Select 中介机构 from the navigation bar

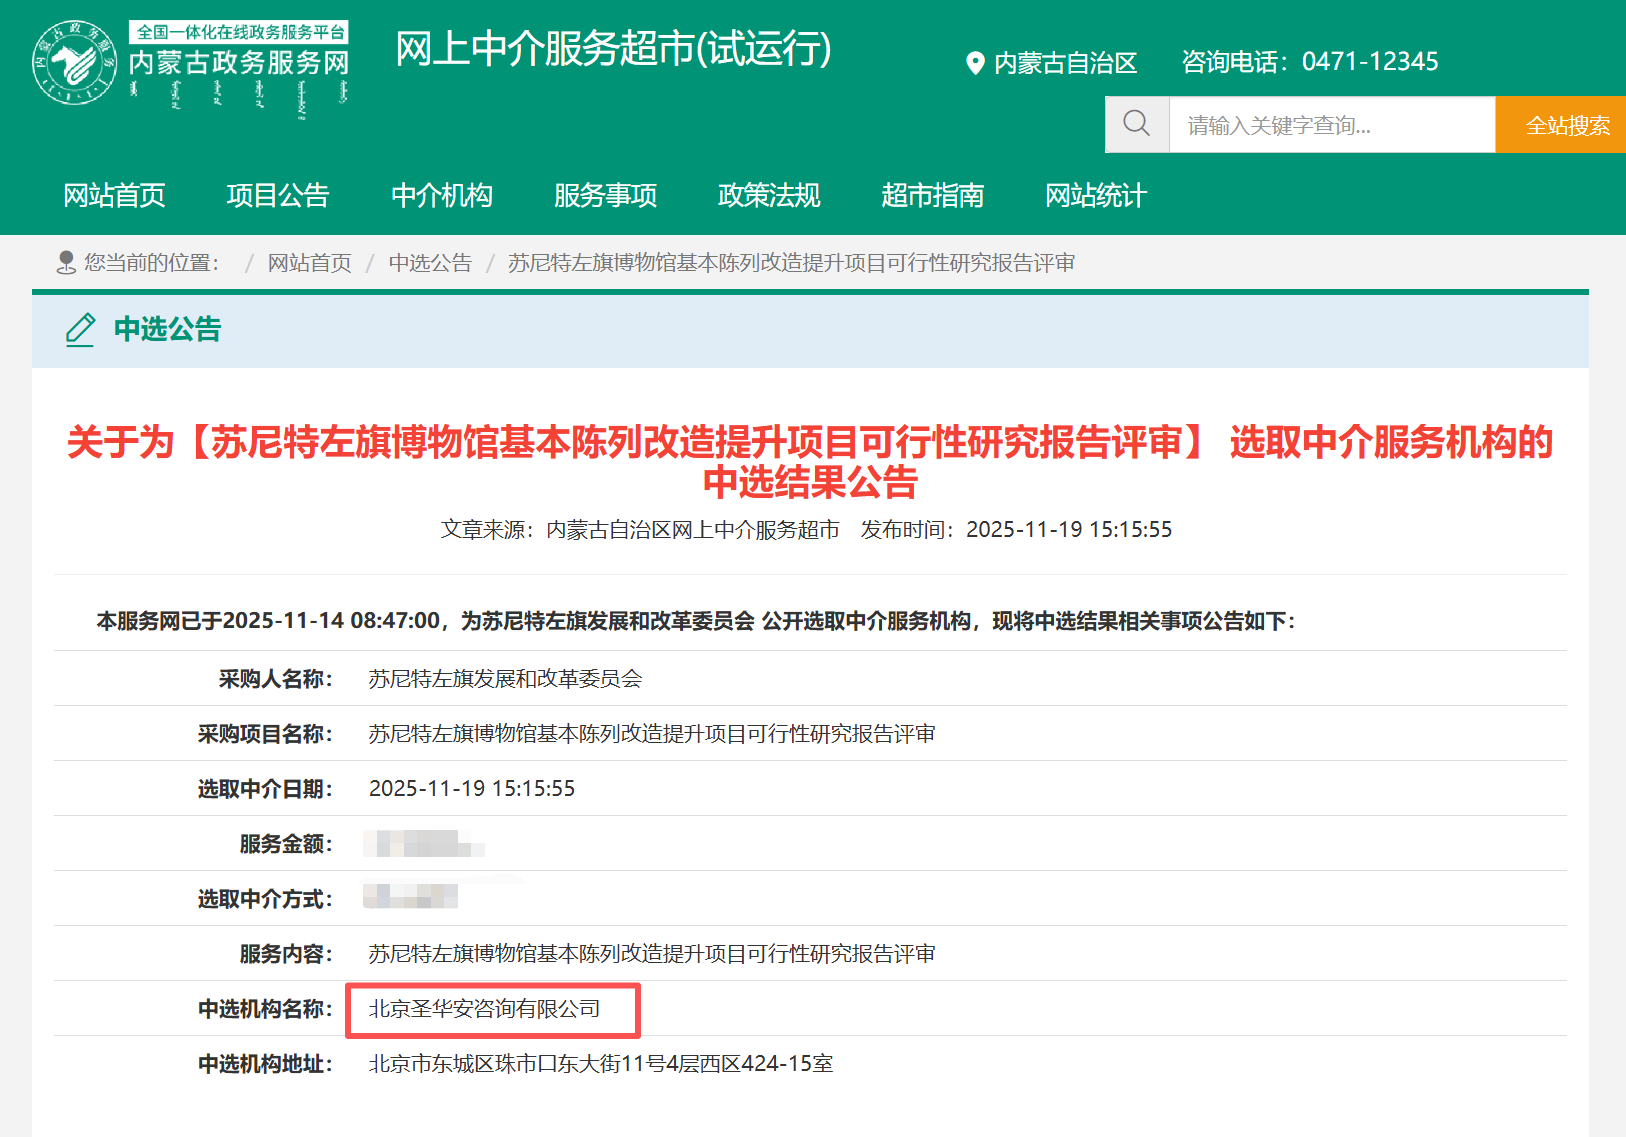(x=442, y=196)
